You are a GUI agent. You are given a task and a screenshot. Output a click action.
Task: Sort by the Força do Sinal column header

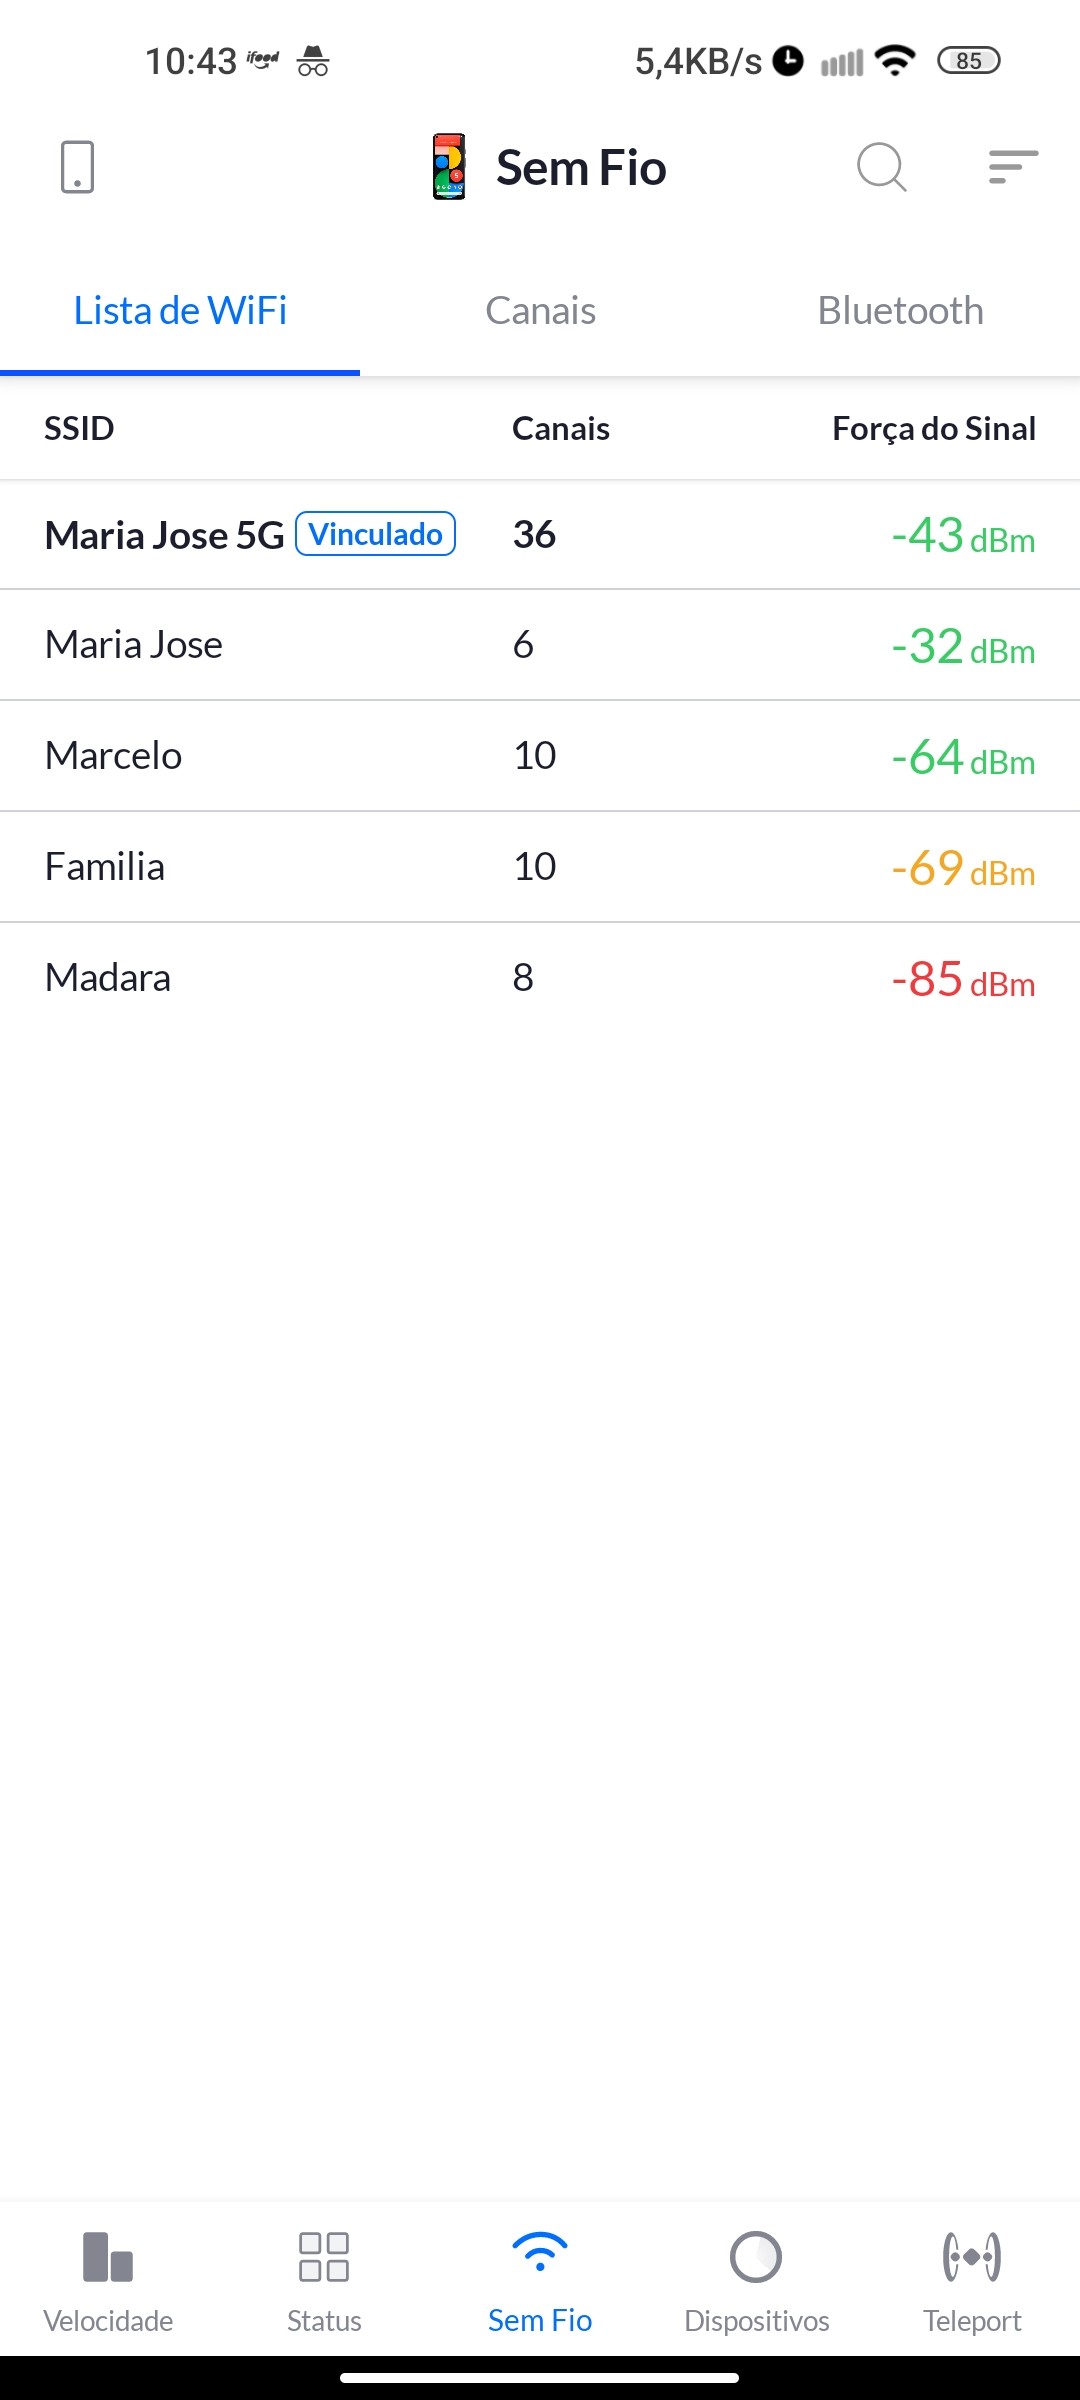pos(933,429)
